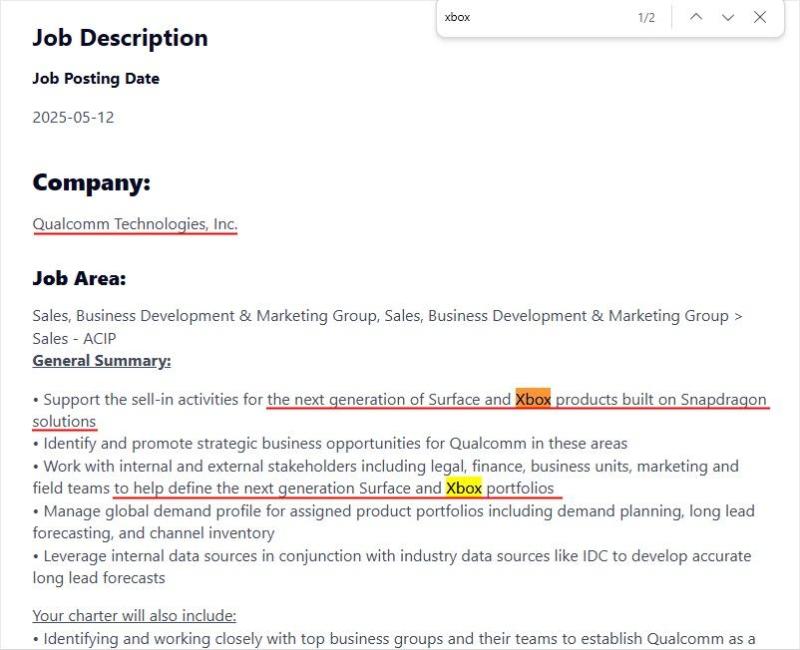The image size is (800, 650).
Task: Click the Job Posting Date label
Action: (95, 78)
